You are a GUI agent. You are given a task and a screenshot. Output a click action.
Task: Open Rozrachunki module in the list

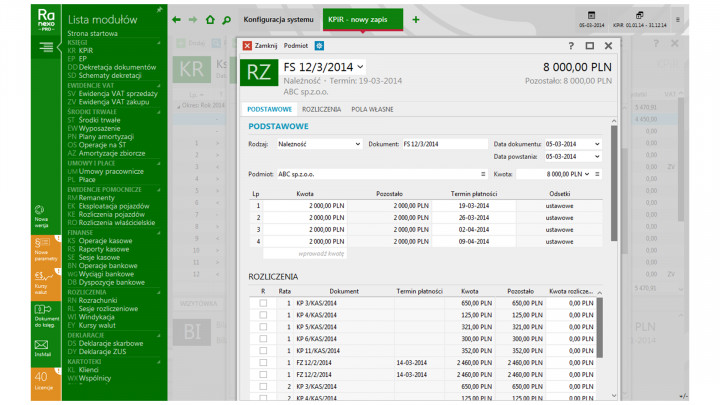pos(98,298)
